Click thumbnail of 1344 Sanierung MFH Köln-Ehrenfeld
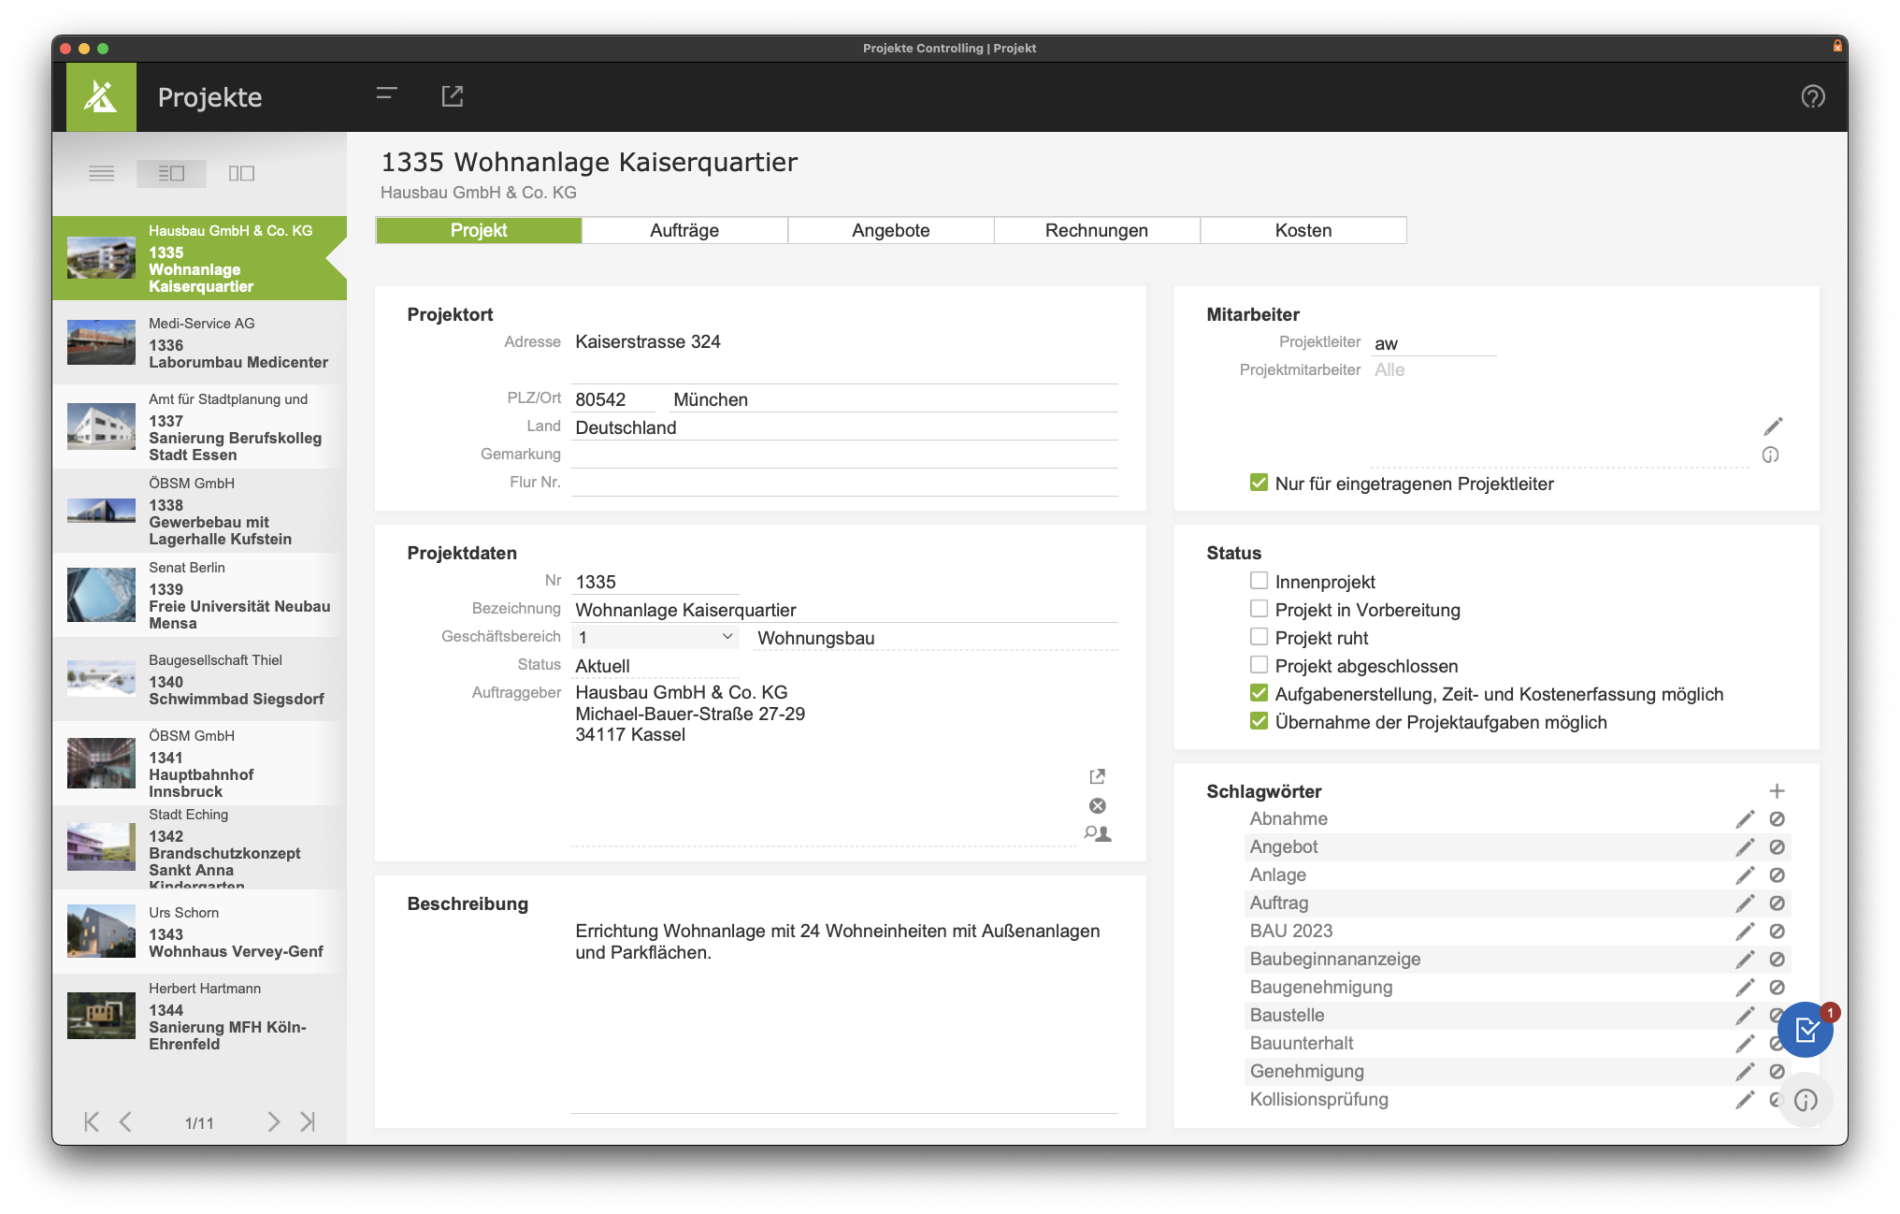 [101, 1015]
